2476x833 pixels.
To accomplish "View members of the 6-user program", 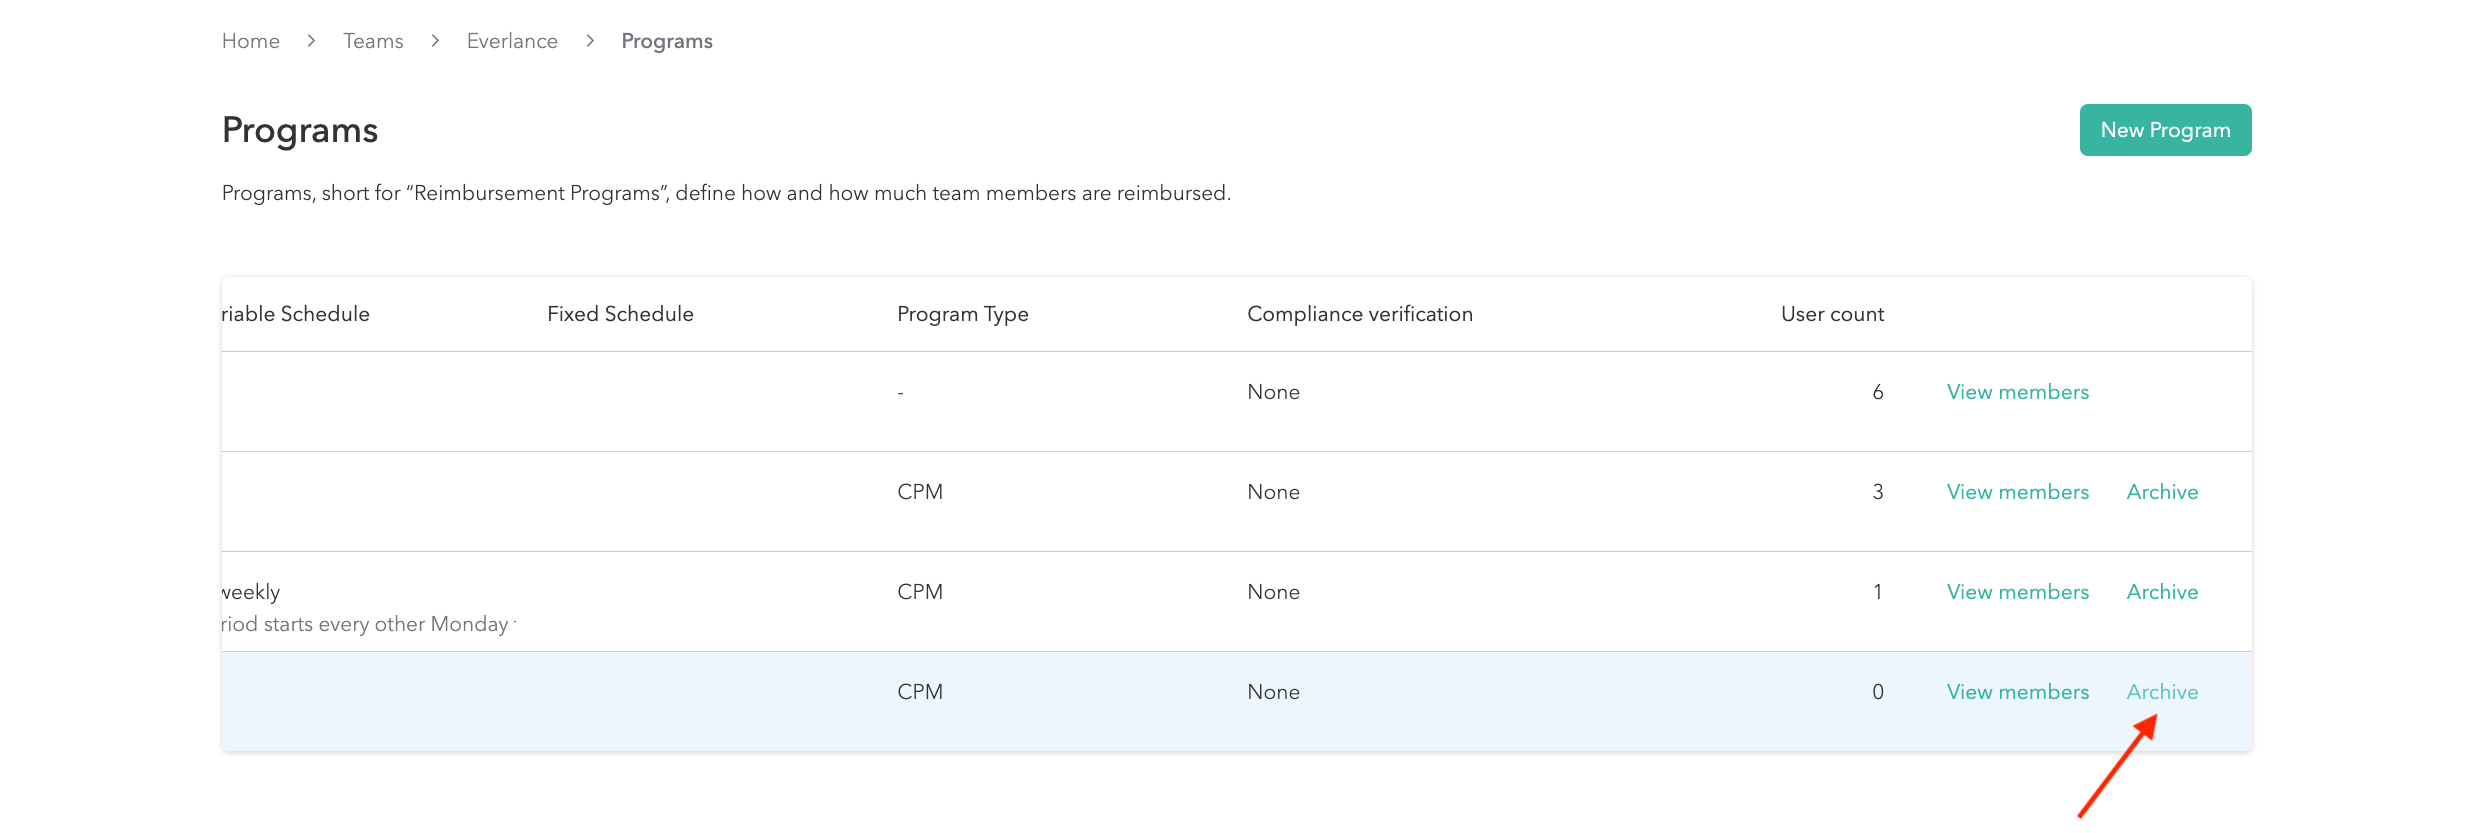I will (x=2017, y=392).
